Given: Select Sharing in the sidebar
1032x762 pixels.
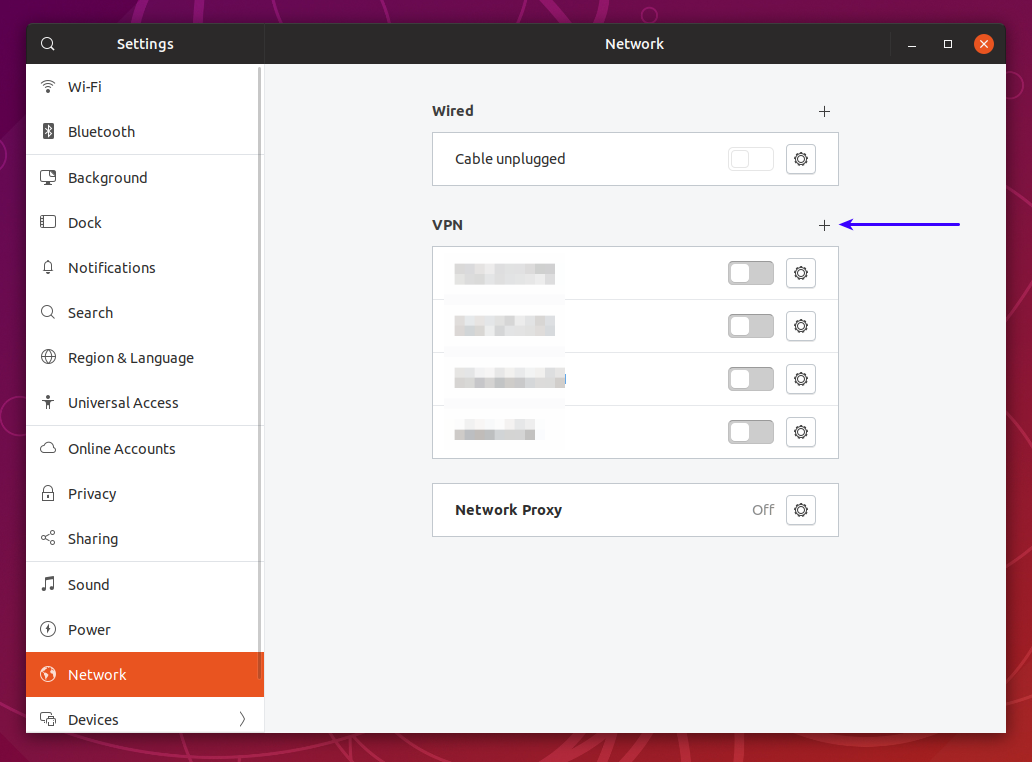Looking at the screenshot, I should [145, 539].
